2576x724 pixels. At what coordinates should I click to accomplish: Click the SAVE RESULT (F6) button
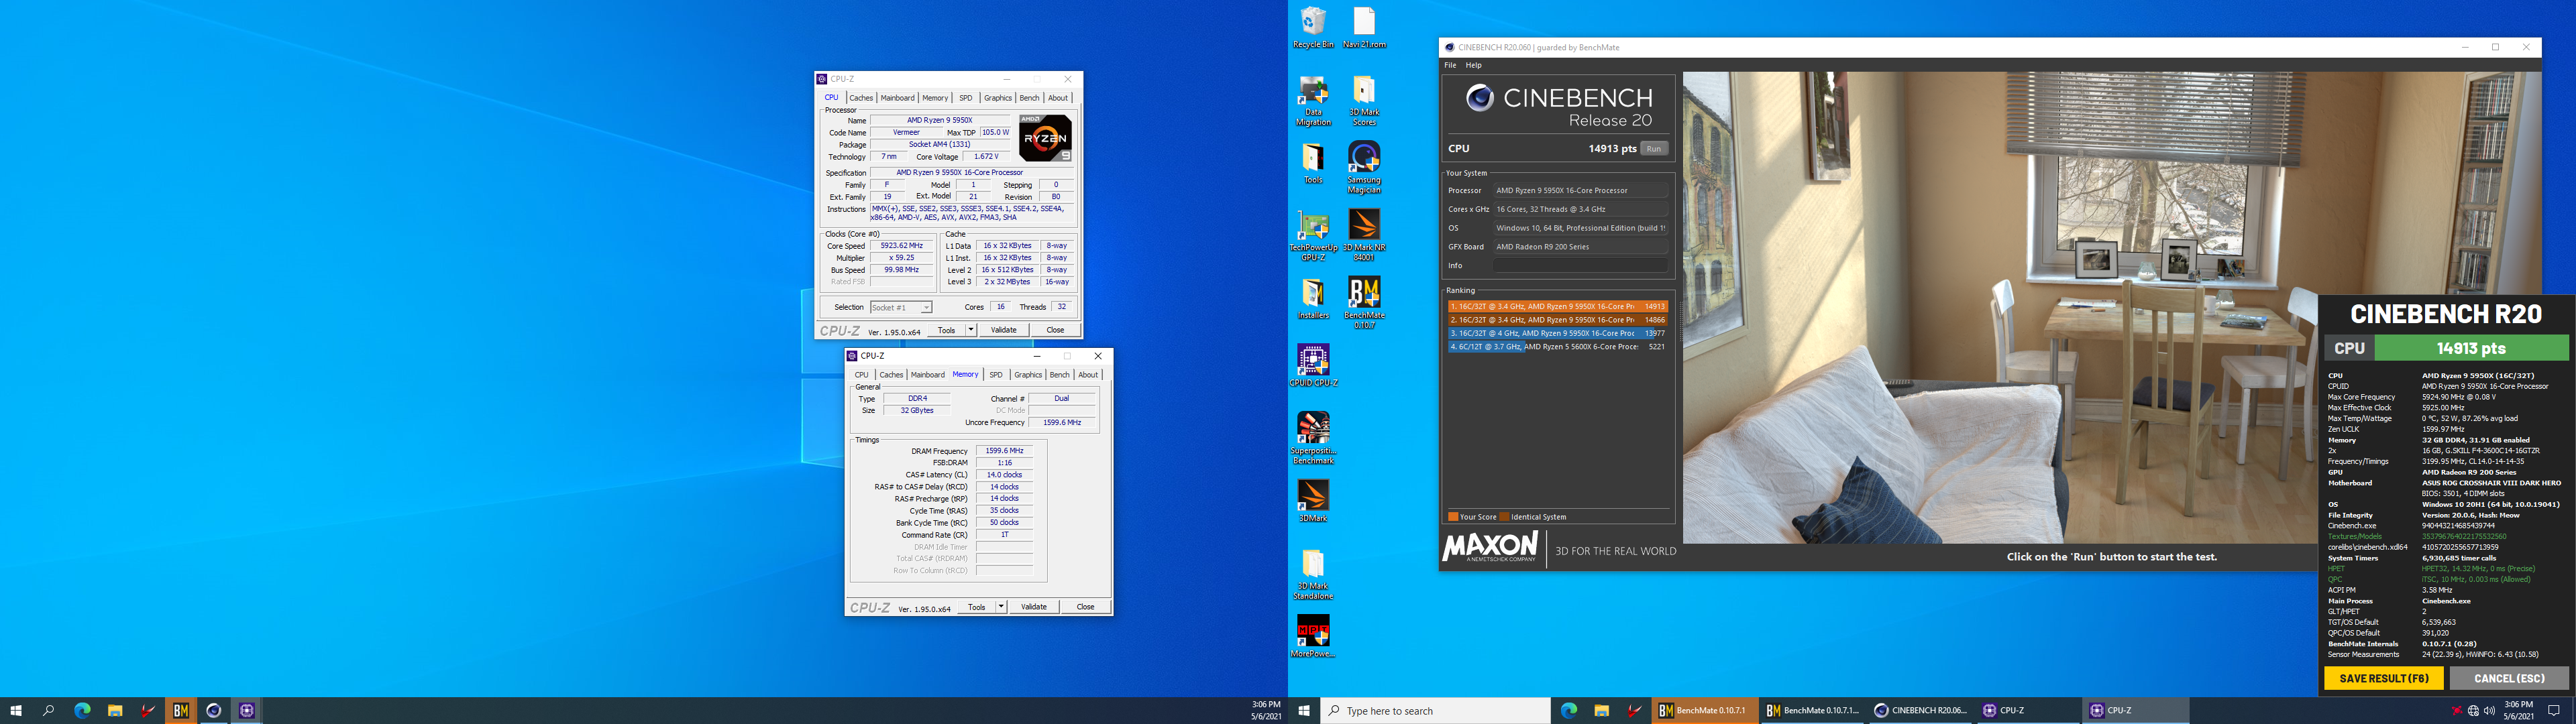click(x=2383, y=678)
